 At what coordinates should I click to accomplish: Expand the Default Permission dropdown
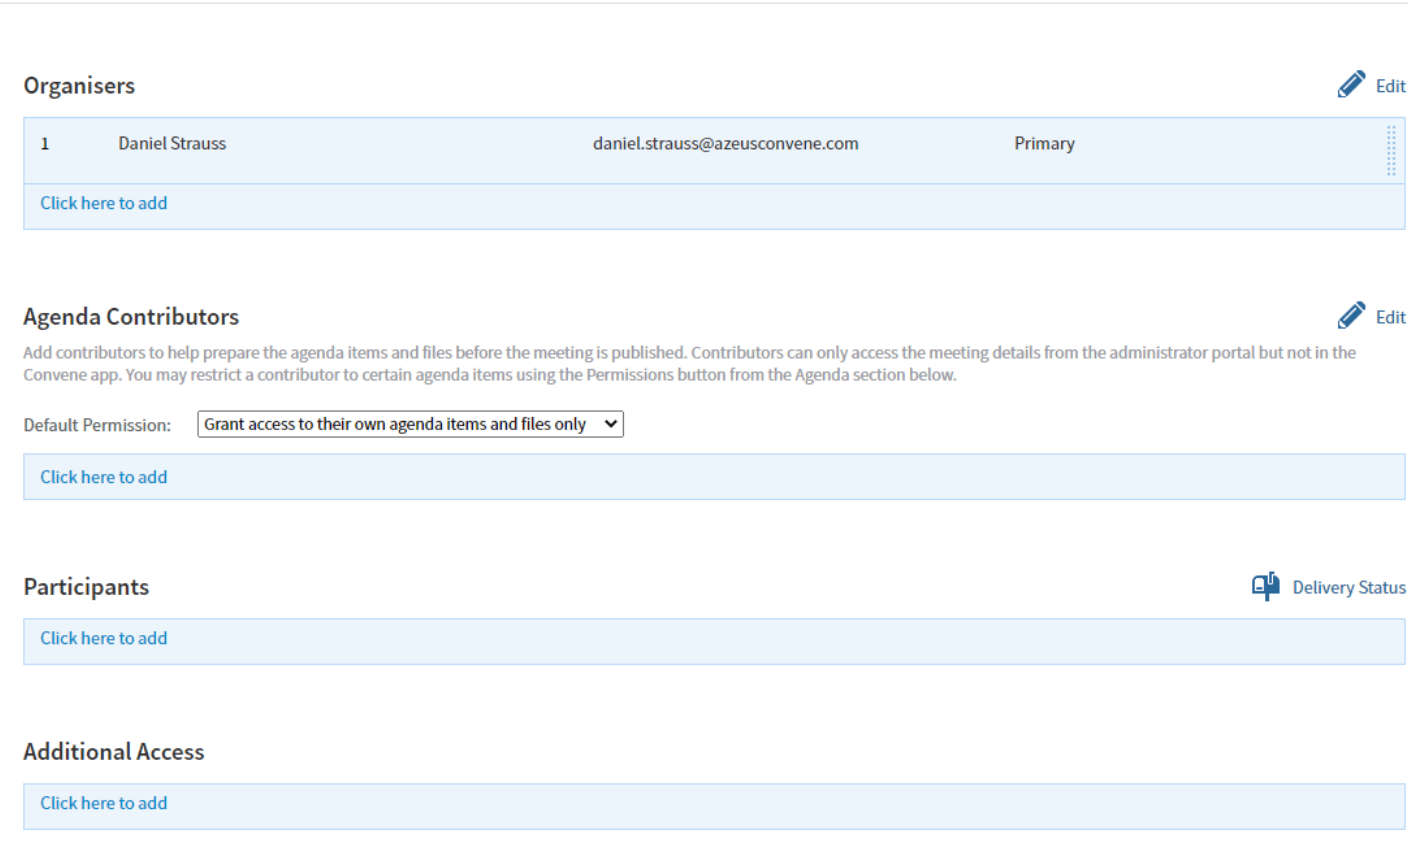click(x=410, y=424)
